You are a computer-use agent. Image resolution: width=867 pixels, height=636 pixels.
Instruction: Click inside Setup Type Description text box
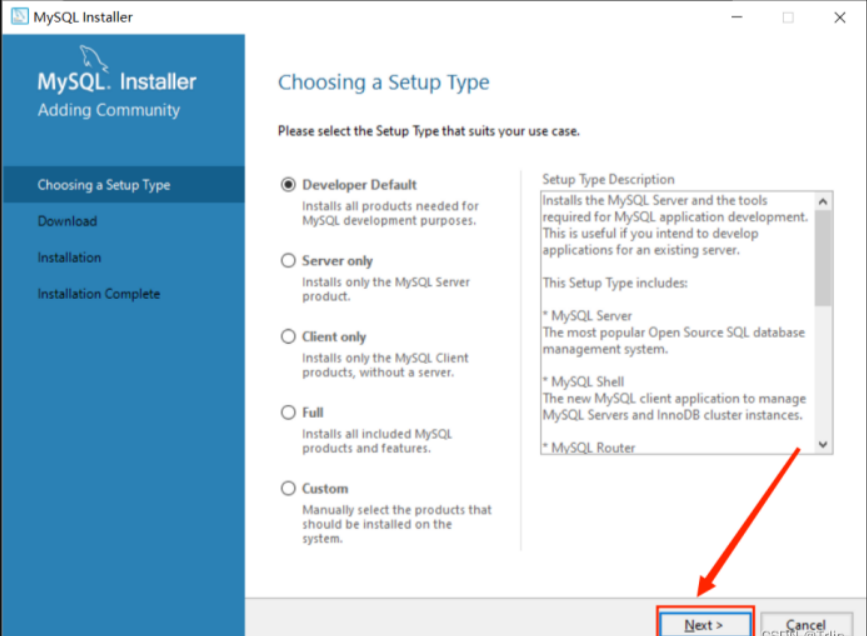pyautogui.click(x=678, y=323)
